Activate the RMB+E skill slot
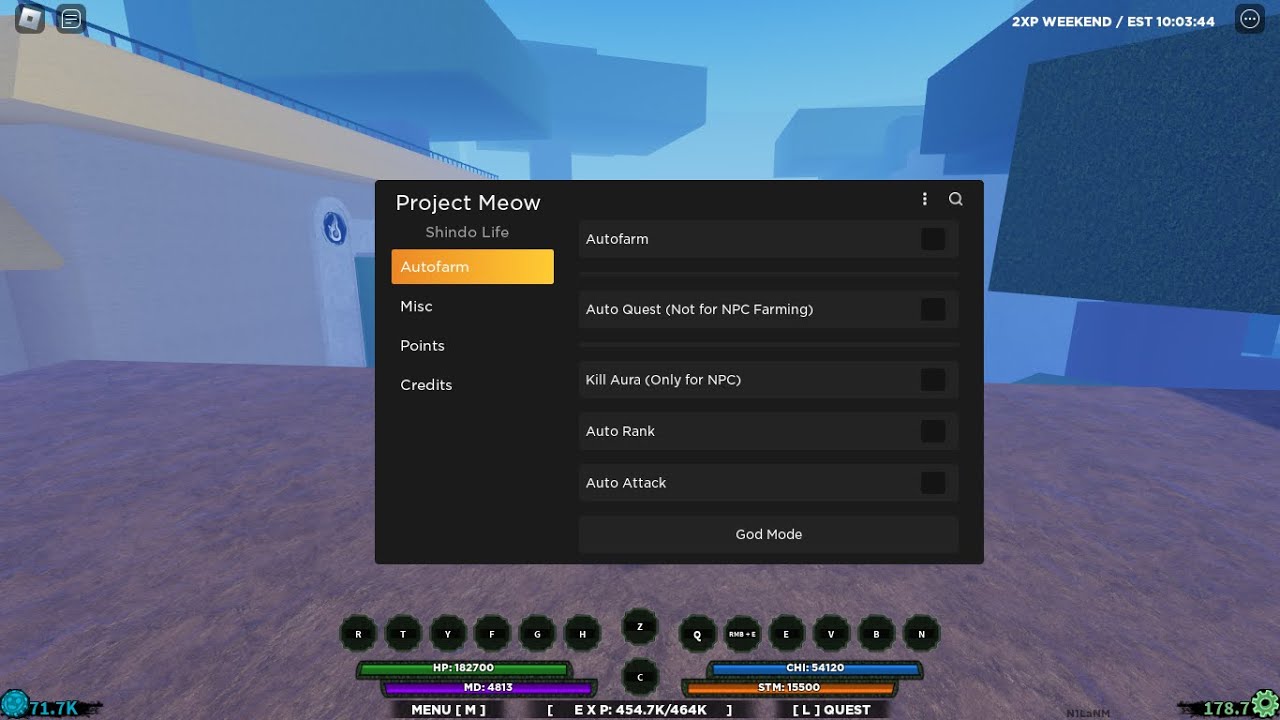The width and height of the screenshot is (1280, 720). [x=742, y=634]
